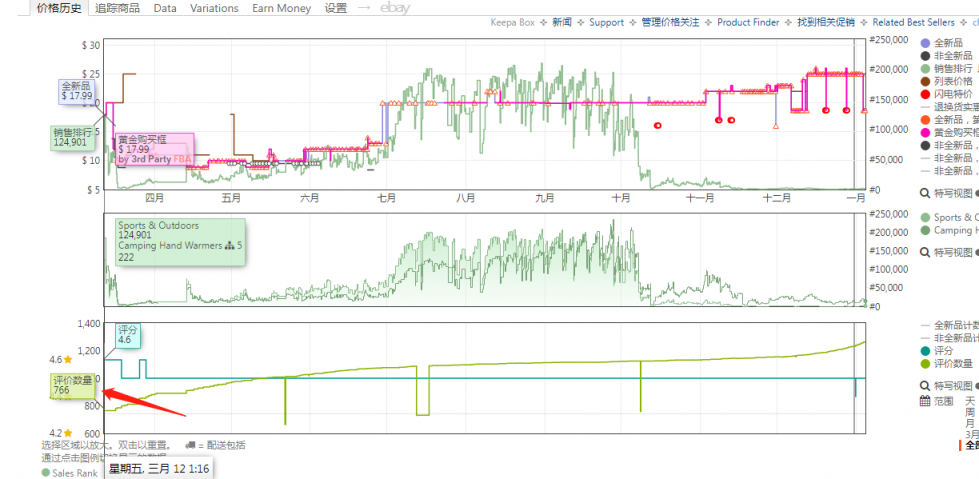This screenshot has width=979, height=479.
Task: Toggle the 退换货 series legend entry
Action: (950, 107)
